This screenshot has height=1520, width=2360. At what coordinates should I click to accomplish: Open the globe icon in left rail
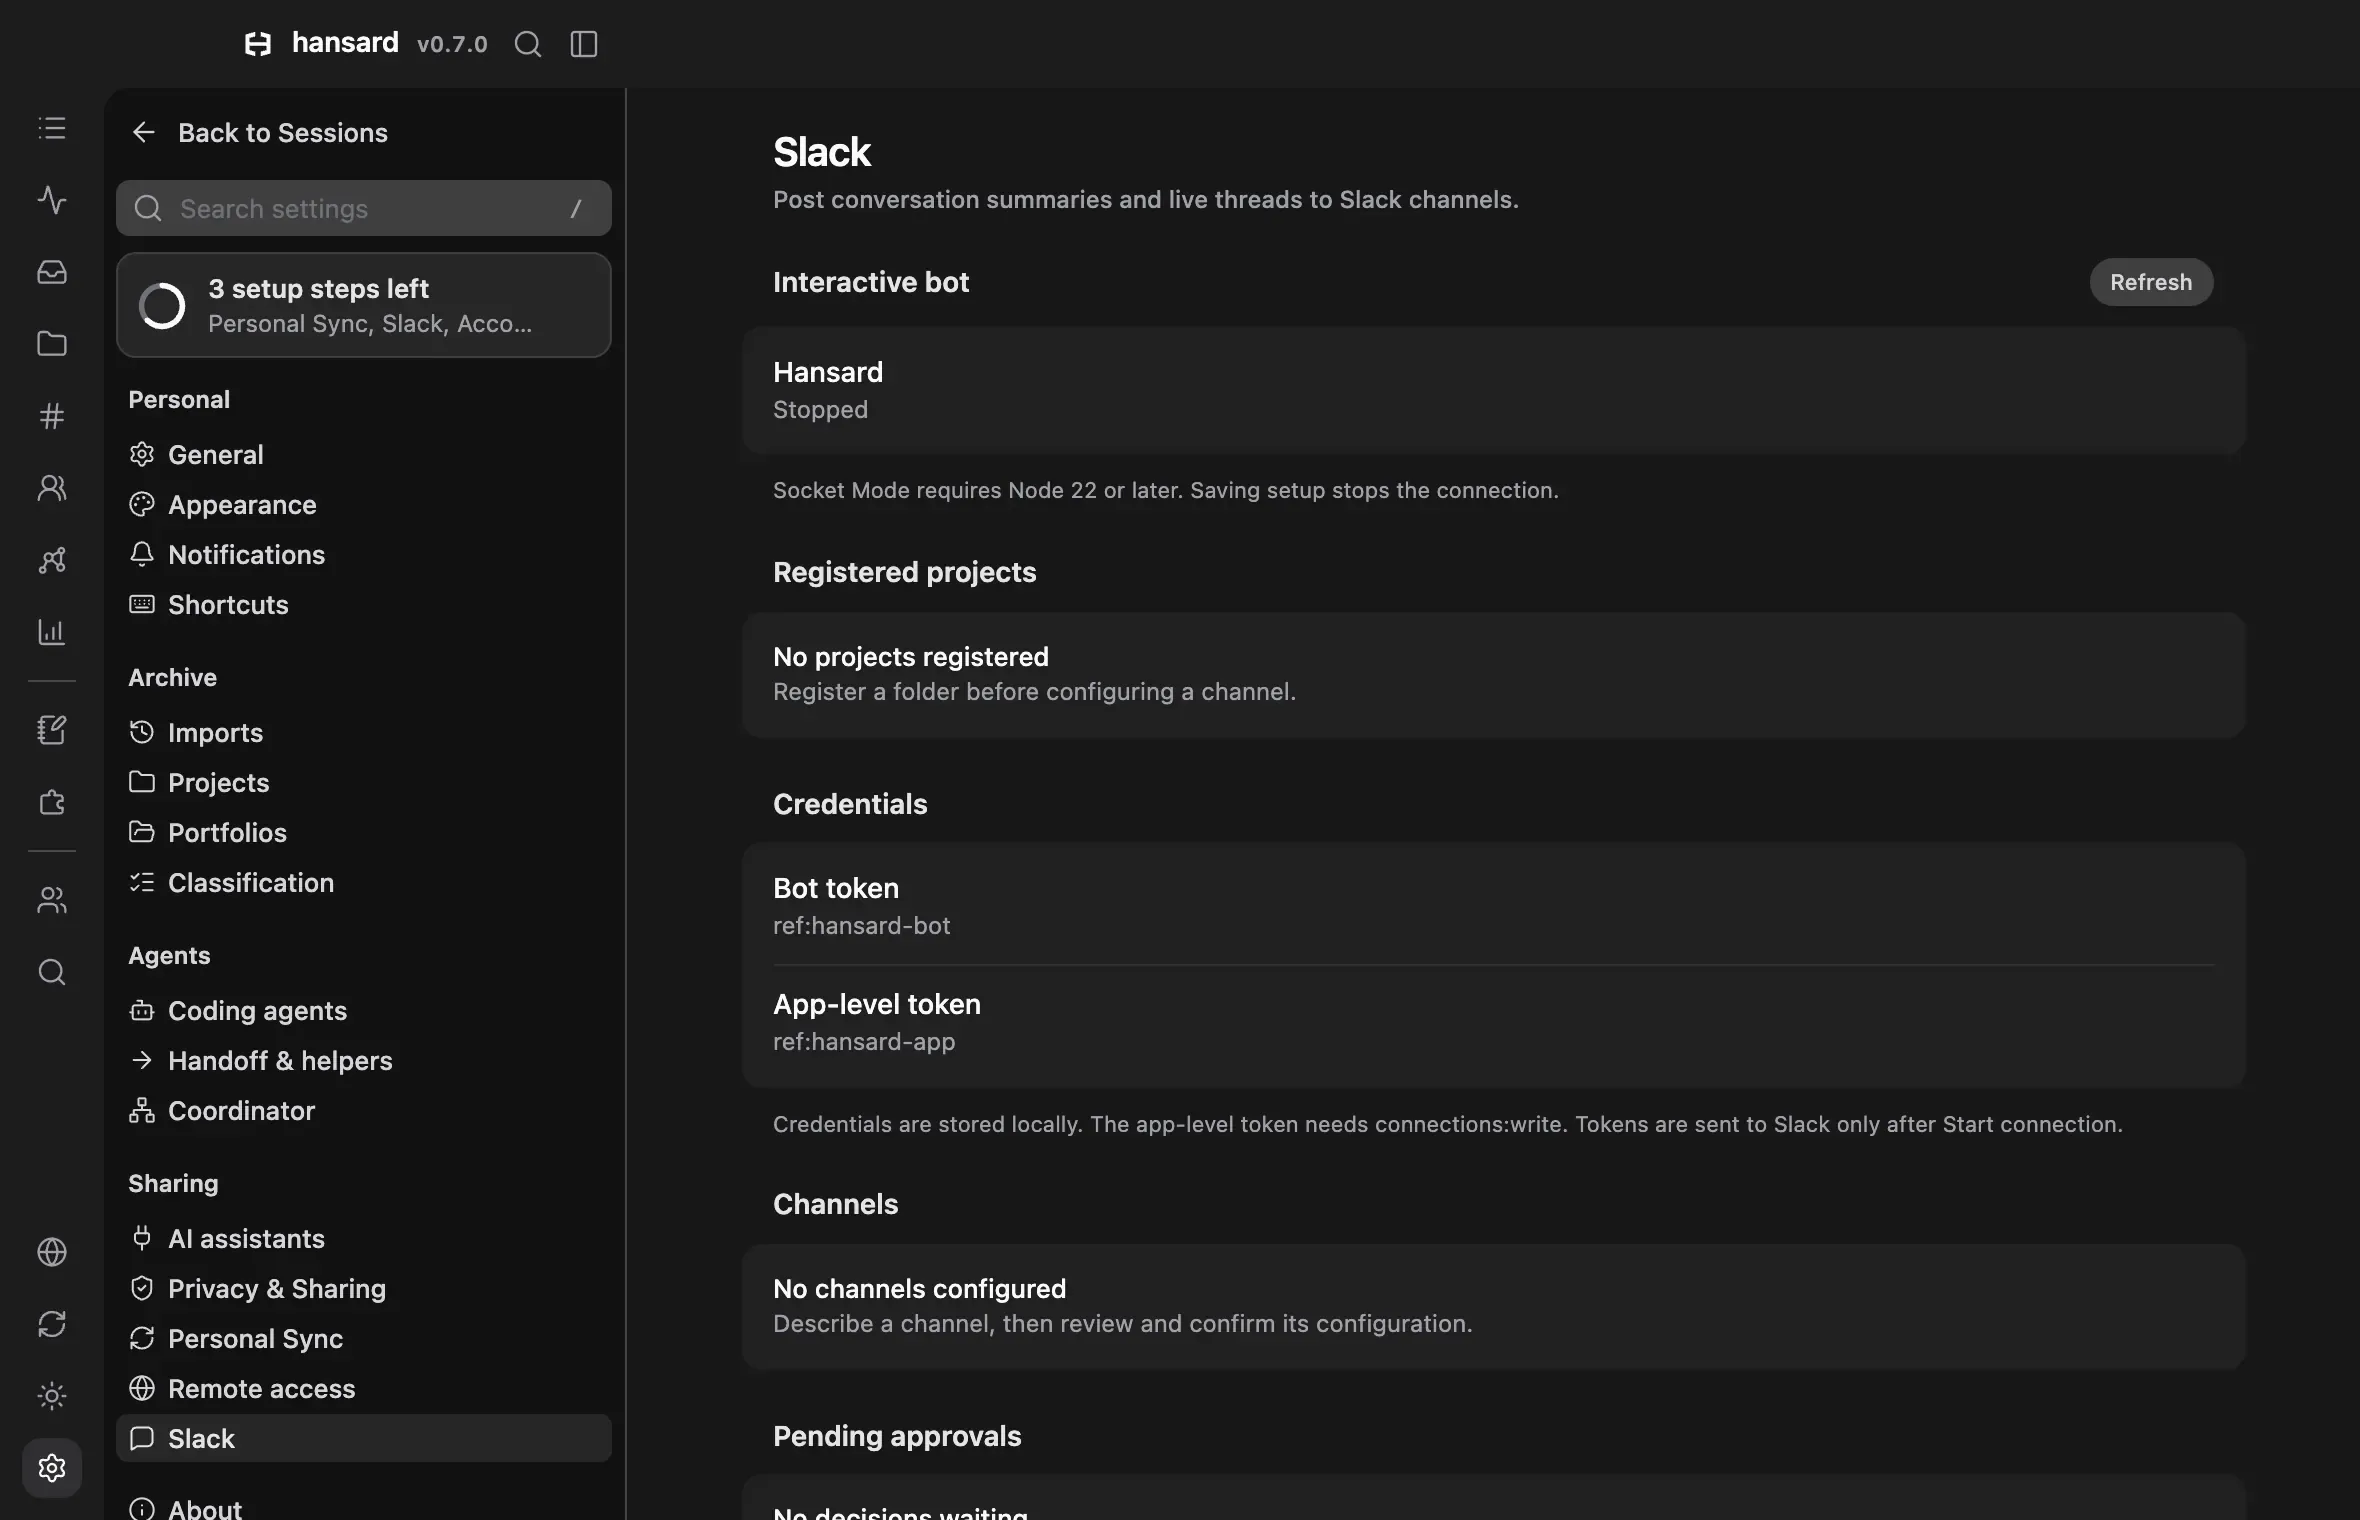pos(52,1252)
